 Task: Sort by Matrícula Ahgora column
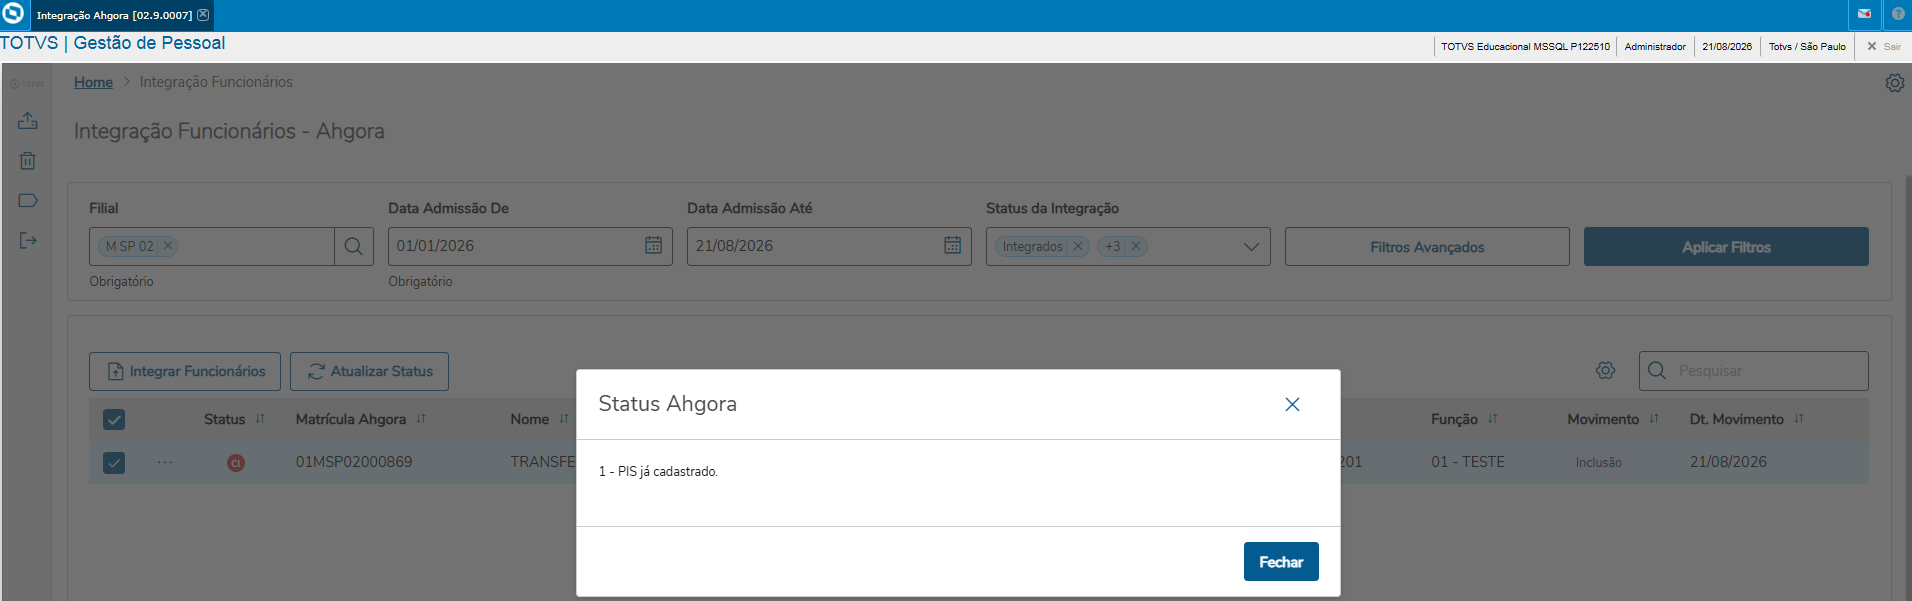tap(421, 419)
